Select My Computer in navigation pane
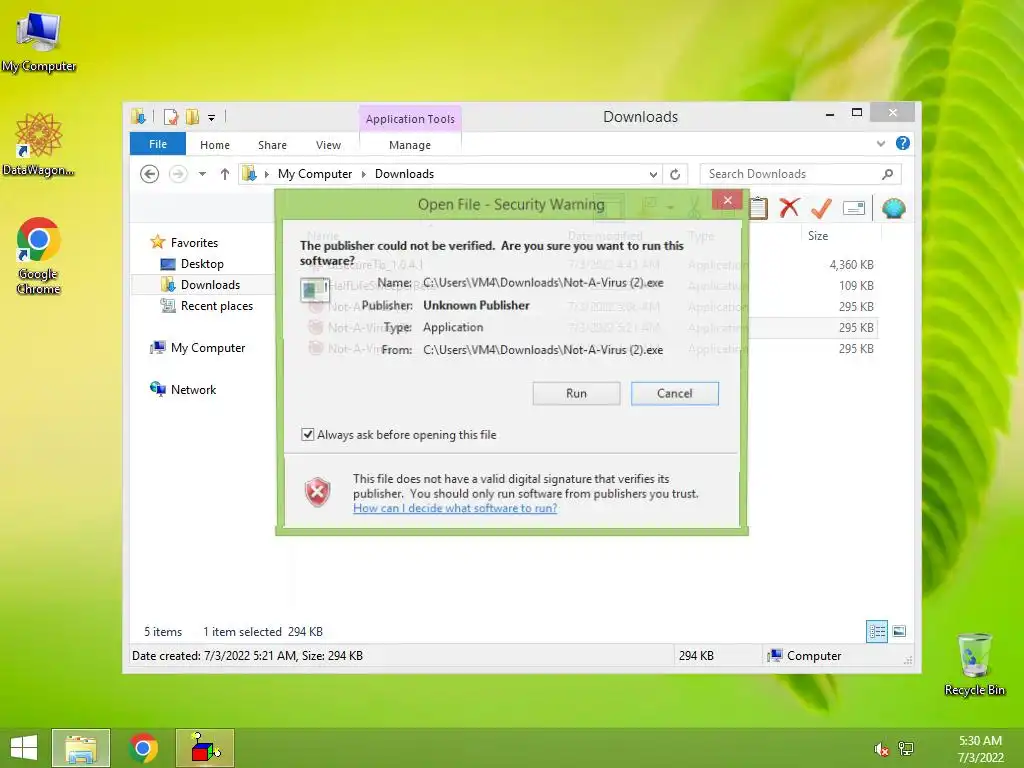Viewport: 1024px width, 768px height. click(208, 347)
